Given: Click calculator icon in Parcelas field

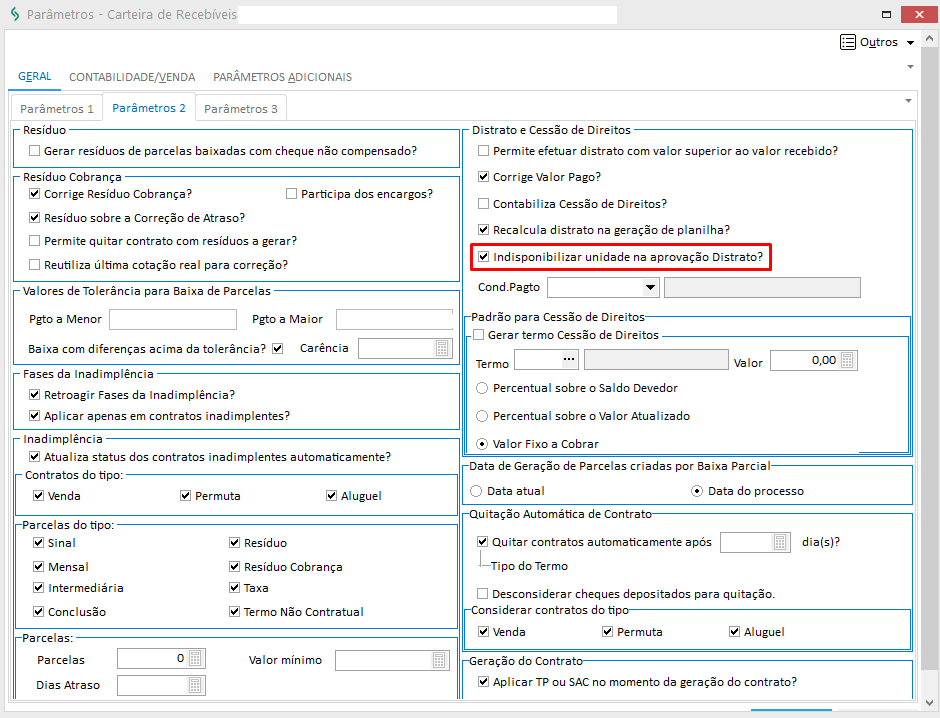Looking at the screenshot, I should tap(195, 659).
